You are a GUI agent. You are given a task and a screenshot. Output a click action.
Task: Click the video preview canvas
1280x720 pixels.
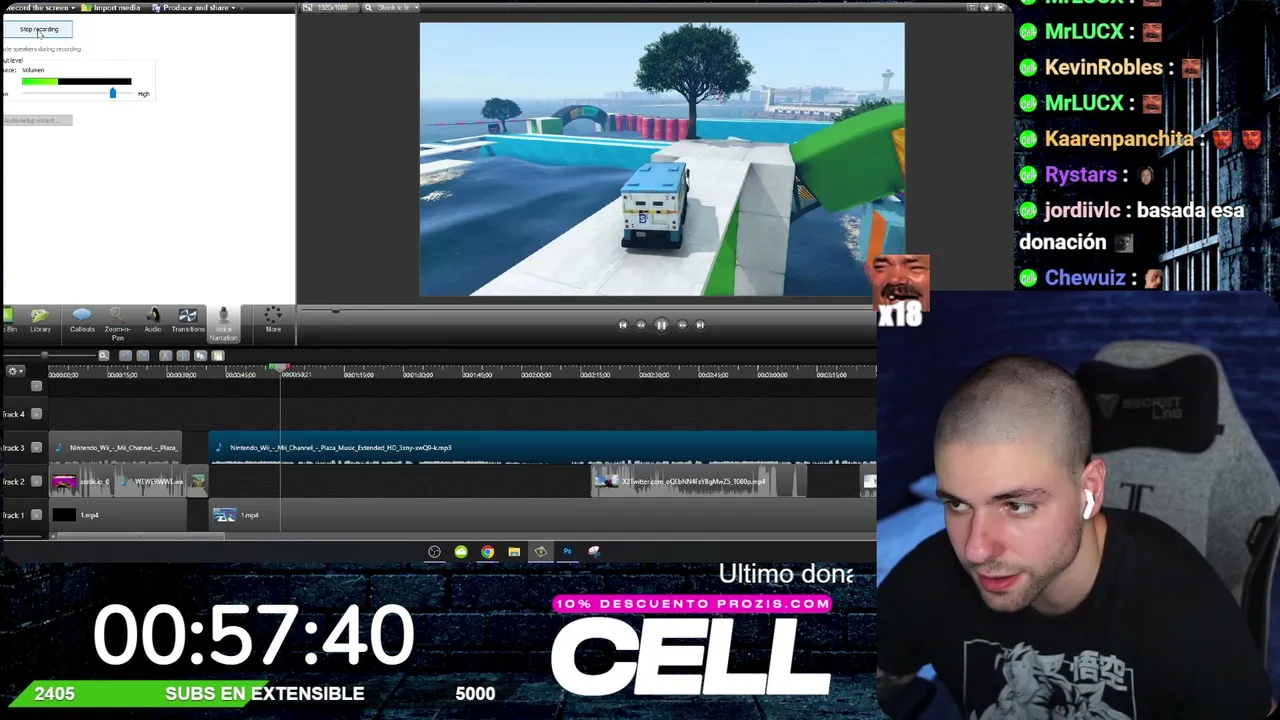pos(662,159)
